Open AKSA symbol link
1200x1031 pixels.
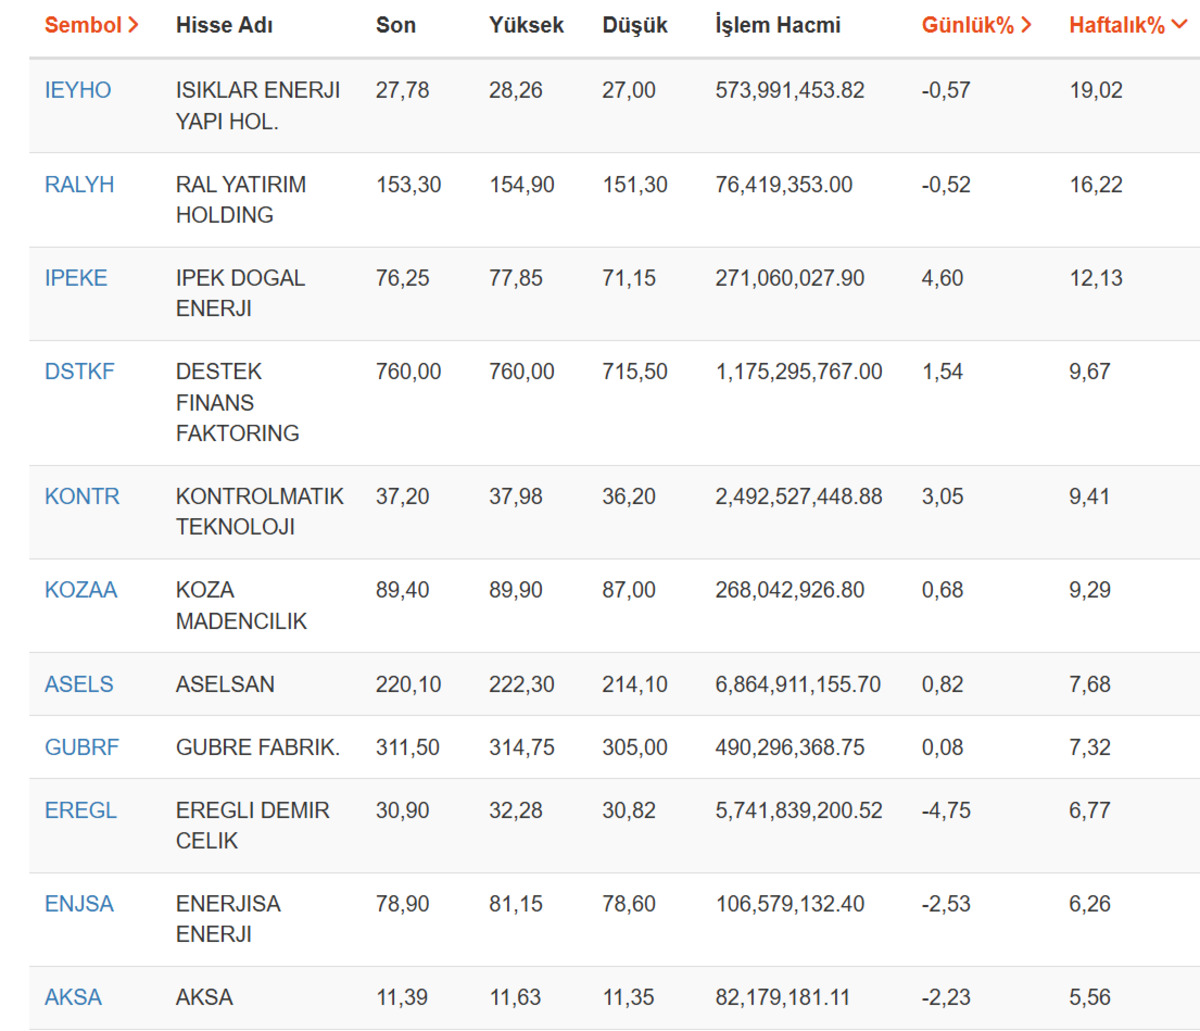coord(73,997)
